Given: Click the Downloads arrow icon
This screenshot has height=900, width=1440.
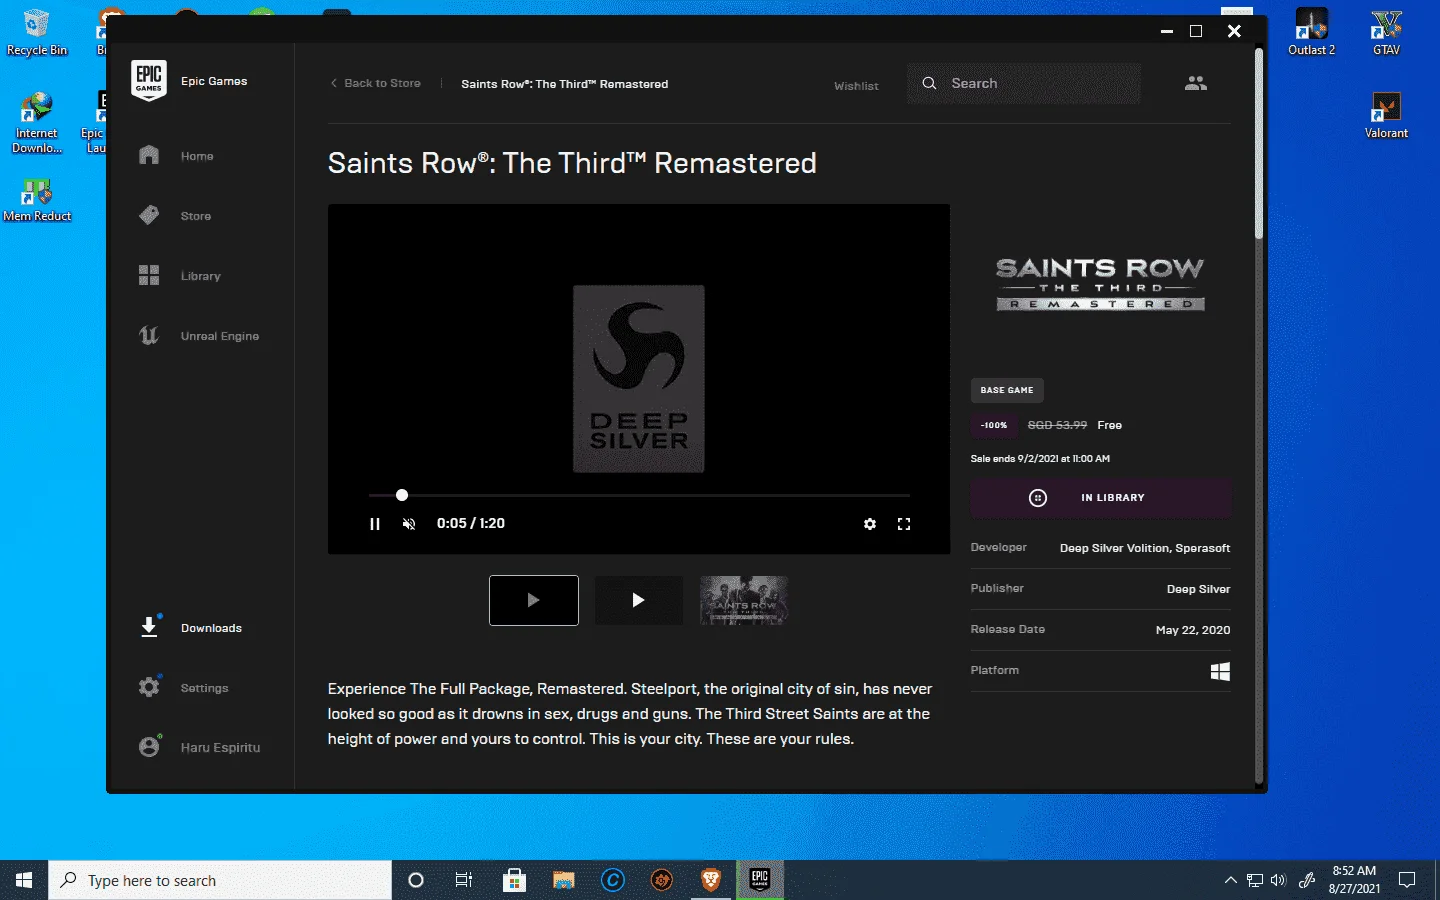Looking at the screenshot, I should [x=149, y=627].
